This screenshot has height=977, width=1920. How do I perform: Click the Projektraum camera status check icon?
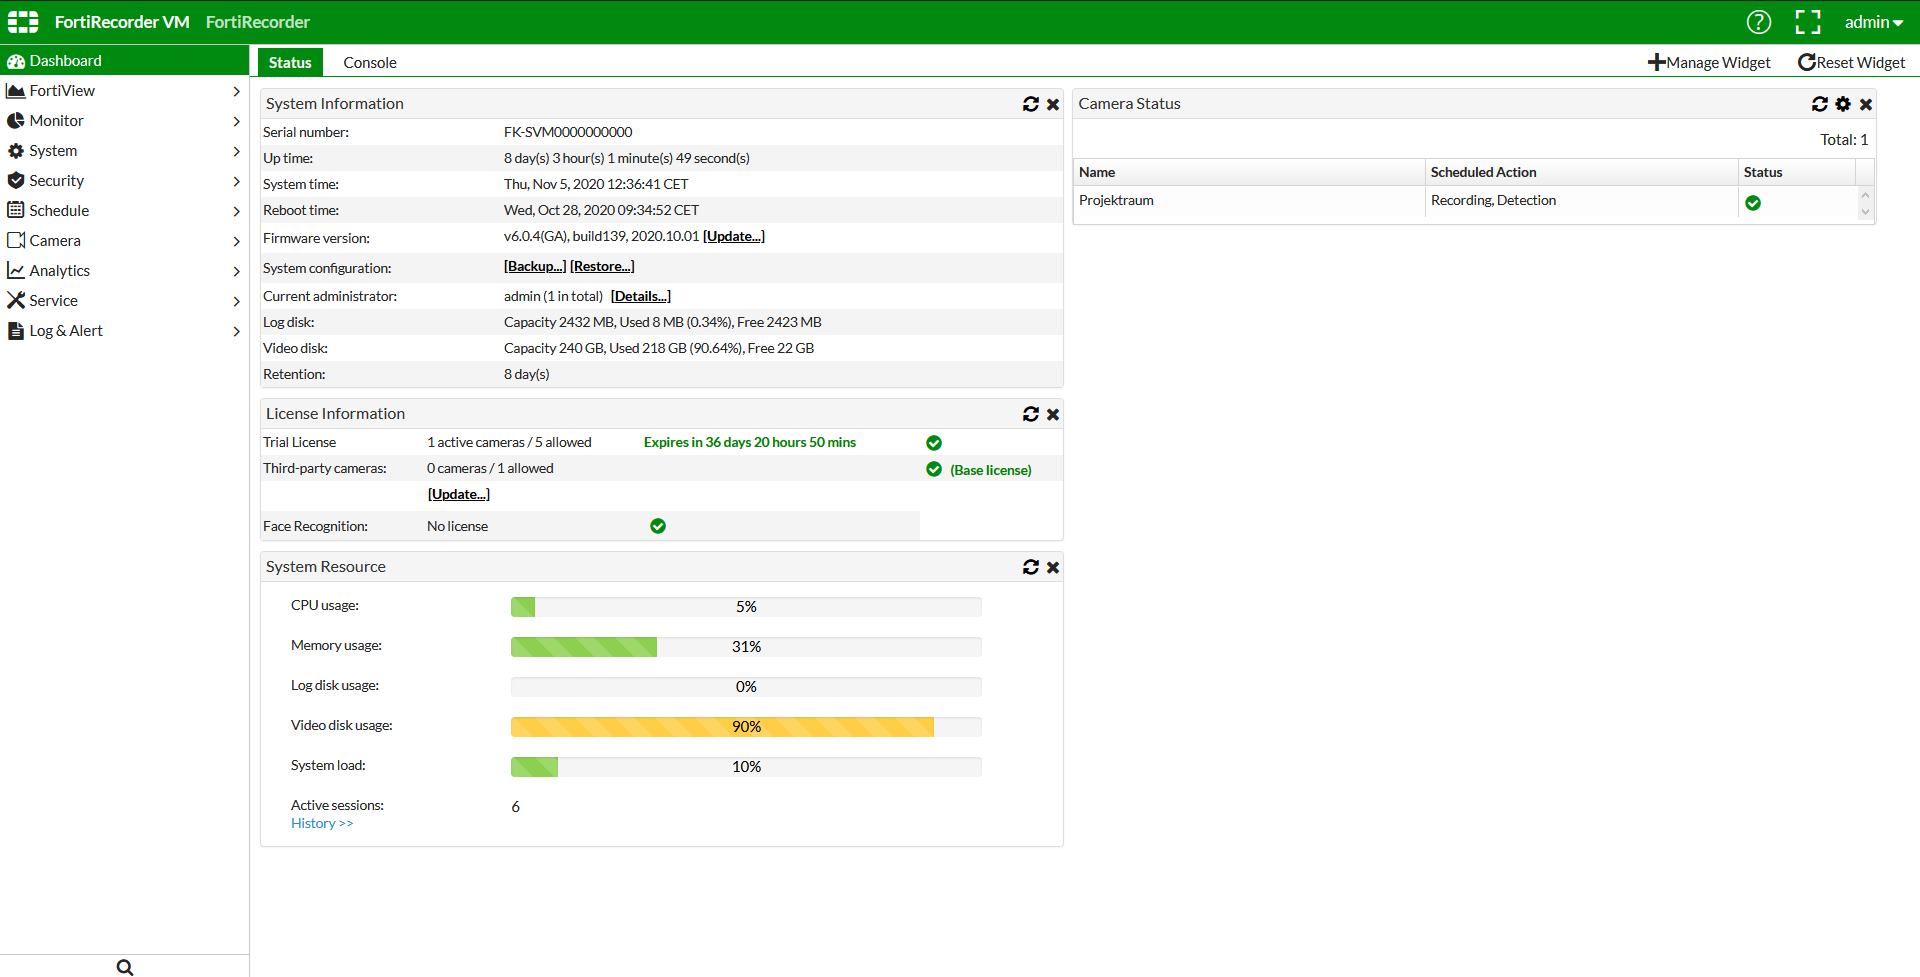(x=1753, y=203)
